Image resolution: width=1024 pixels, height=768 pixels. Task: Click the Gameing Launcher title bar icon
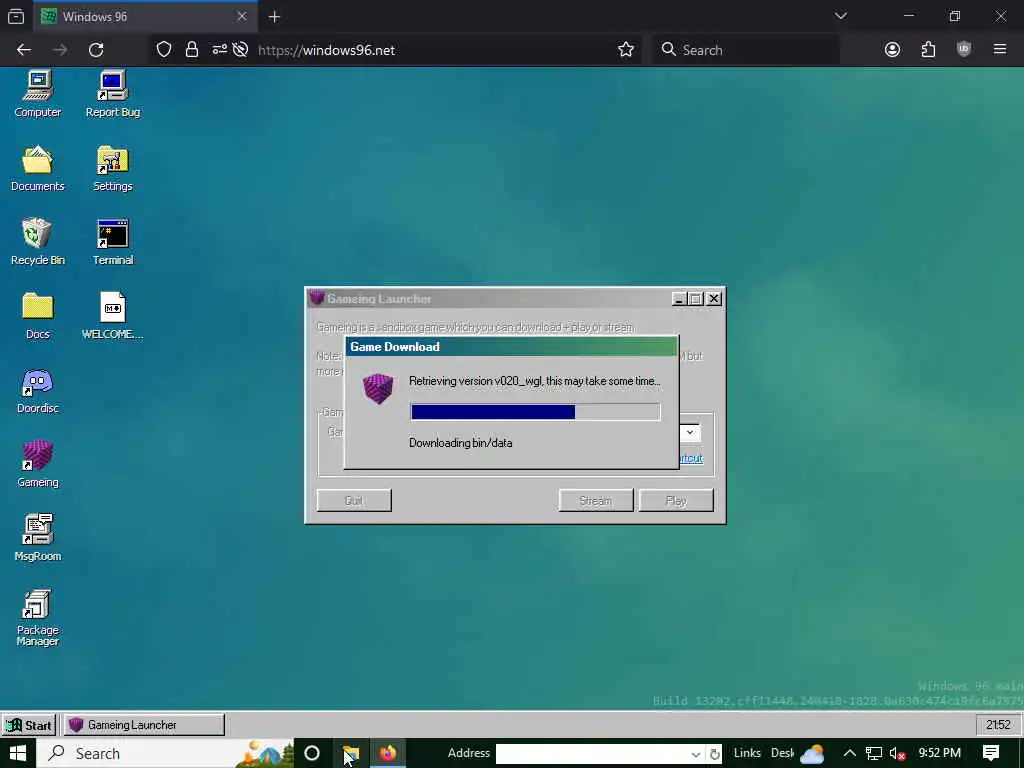pyautogui.click(x=317, y=298)
